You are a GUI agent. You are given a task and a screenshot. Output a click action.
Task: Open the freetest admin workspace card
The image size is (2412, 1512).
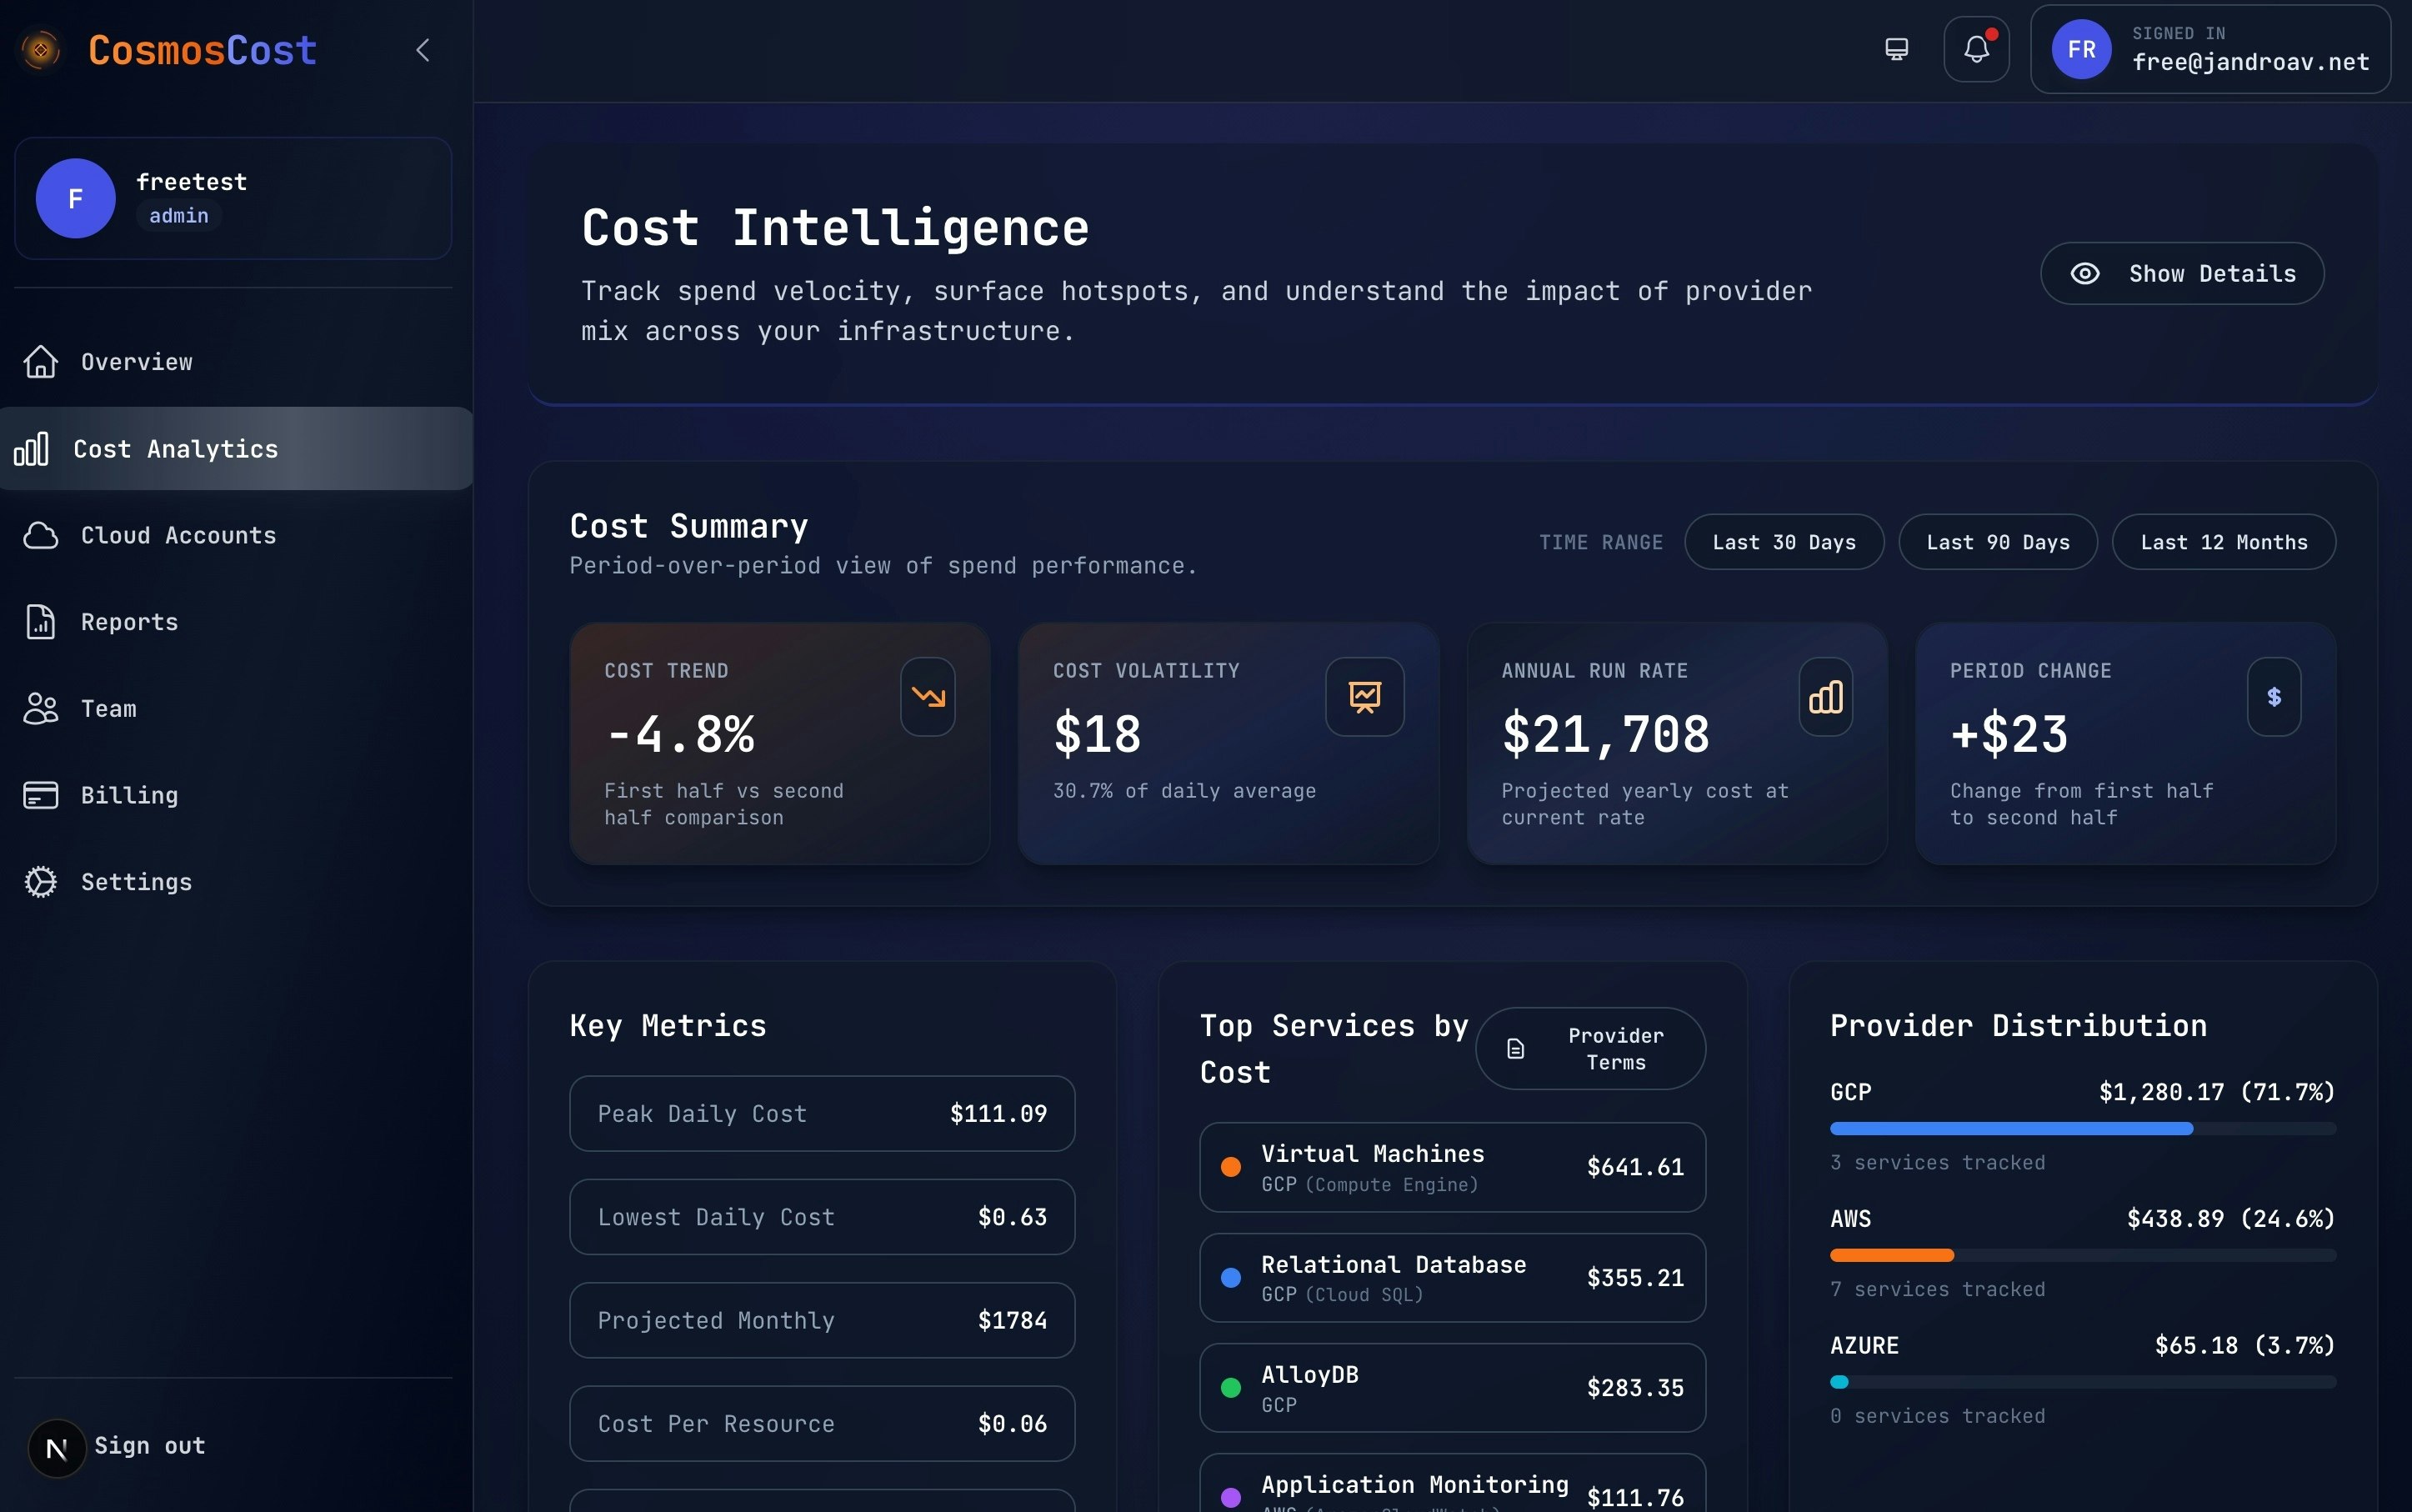232,198
